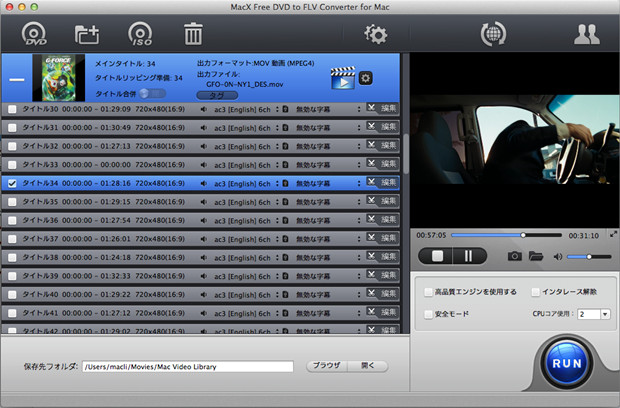Load a DVD disc with the DVD icon
The height and width of the screenshot is (408, 620).
coord(34,34)
